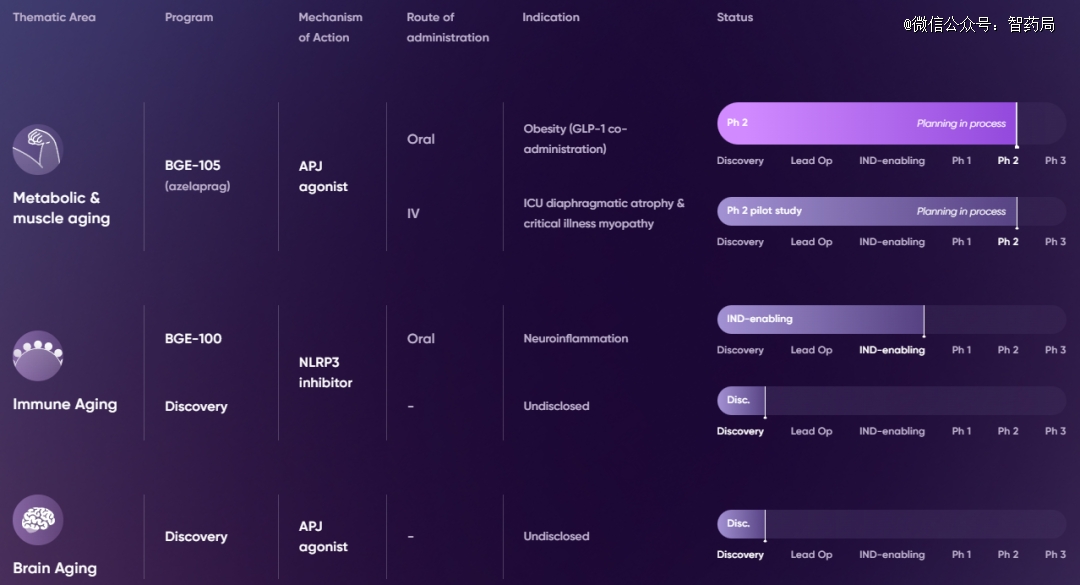Viewport: 1080px width, 585px height.
Task: Click the Thematic Area column header
Action: [x=54, y=17]
